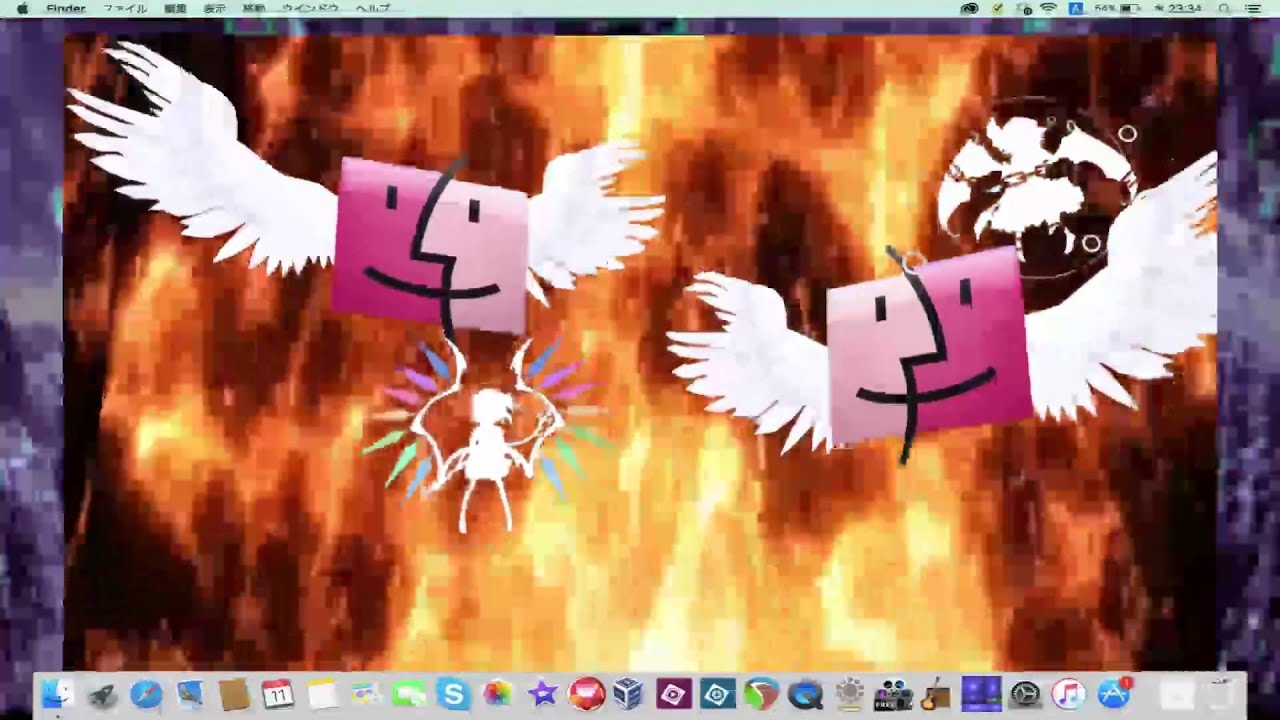Open the magenta Adobe media icon

tap(674, 694)
